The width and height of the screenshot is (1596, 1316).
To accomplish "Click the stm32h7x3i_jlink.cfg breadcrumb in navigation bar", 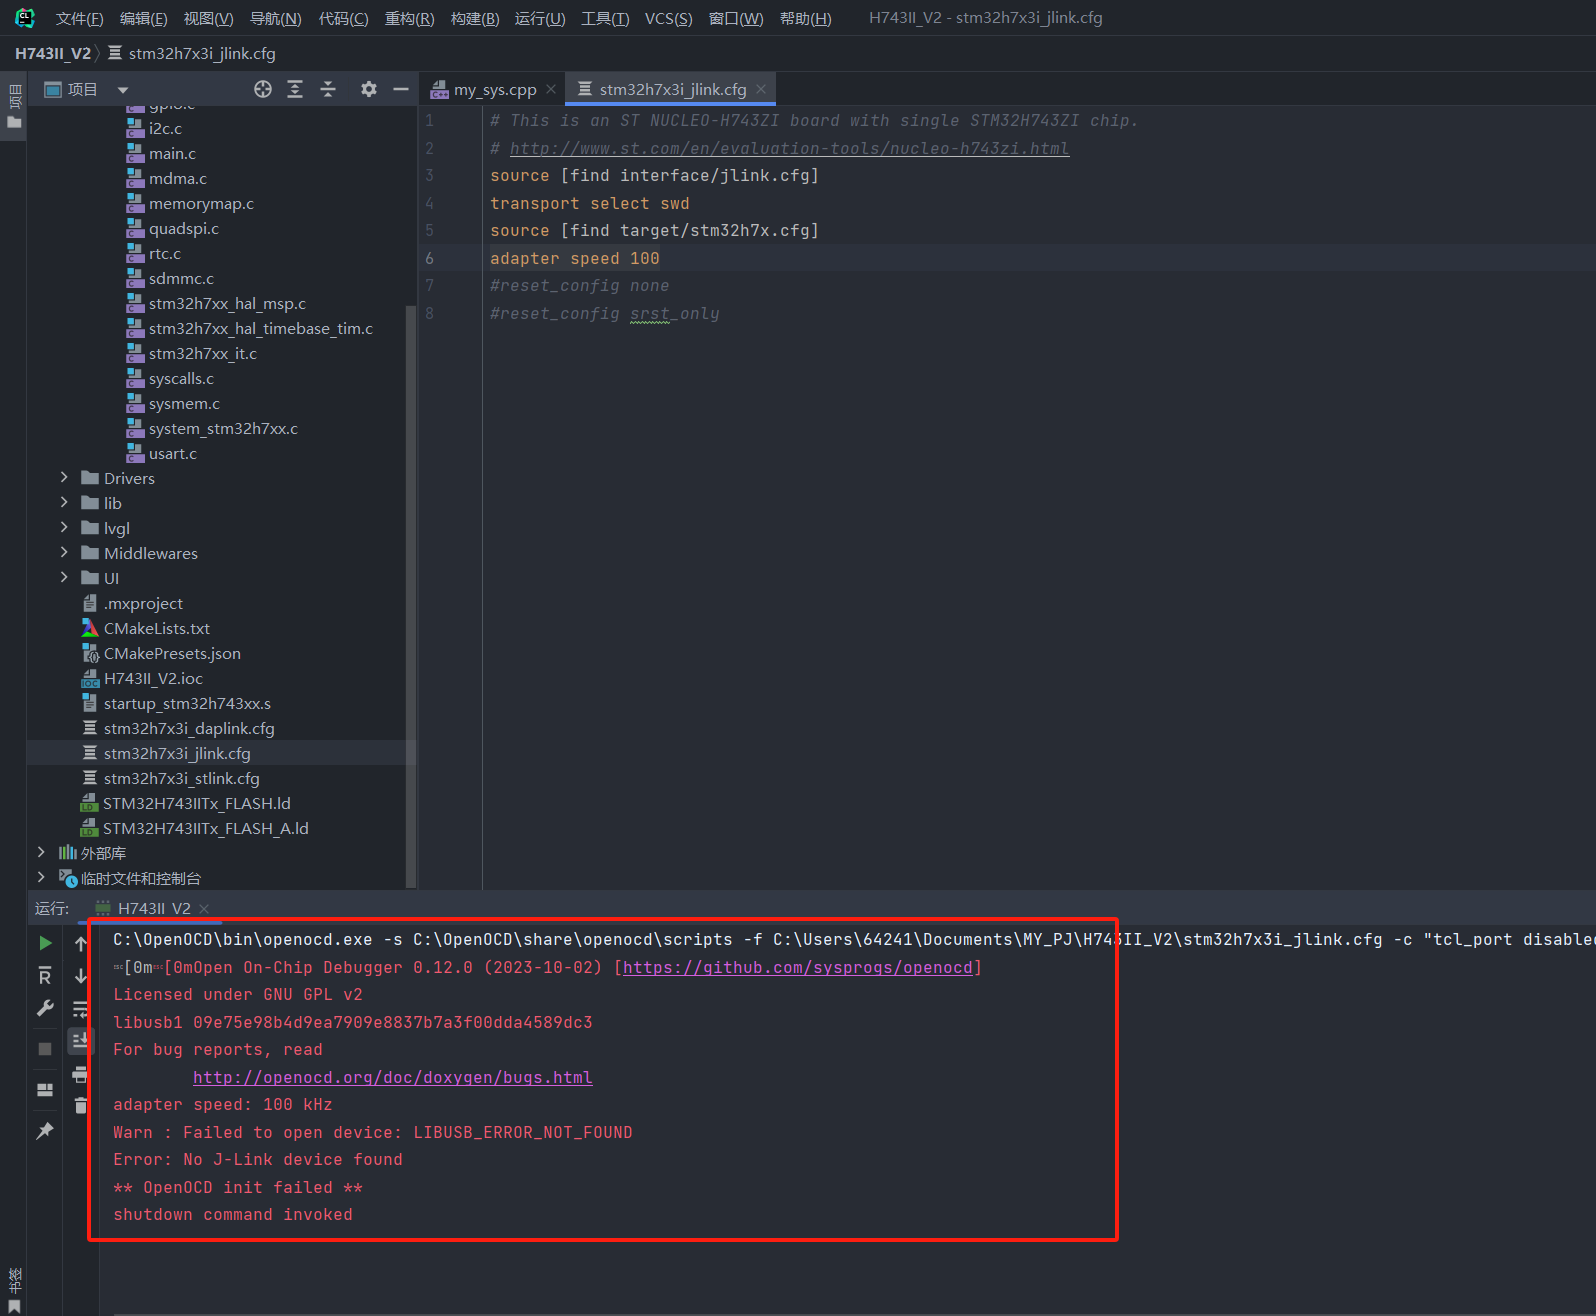I will (192, 53).
